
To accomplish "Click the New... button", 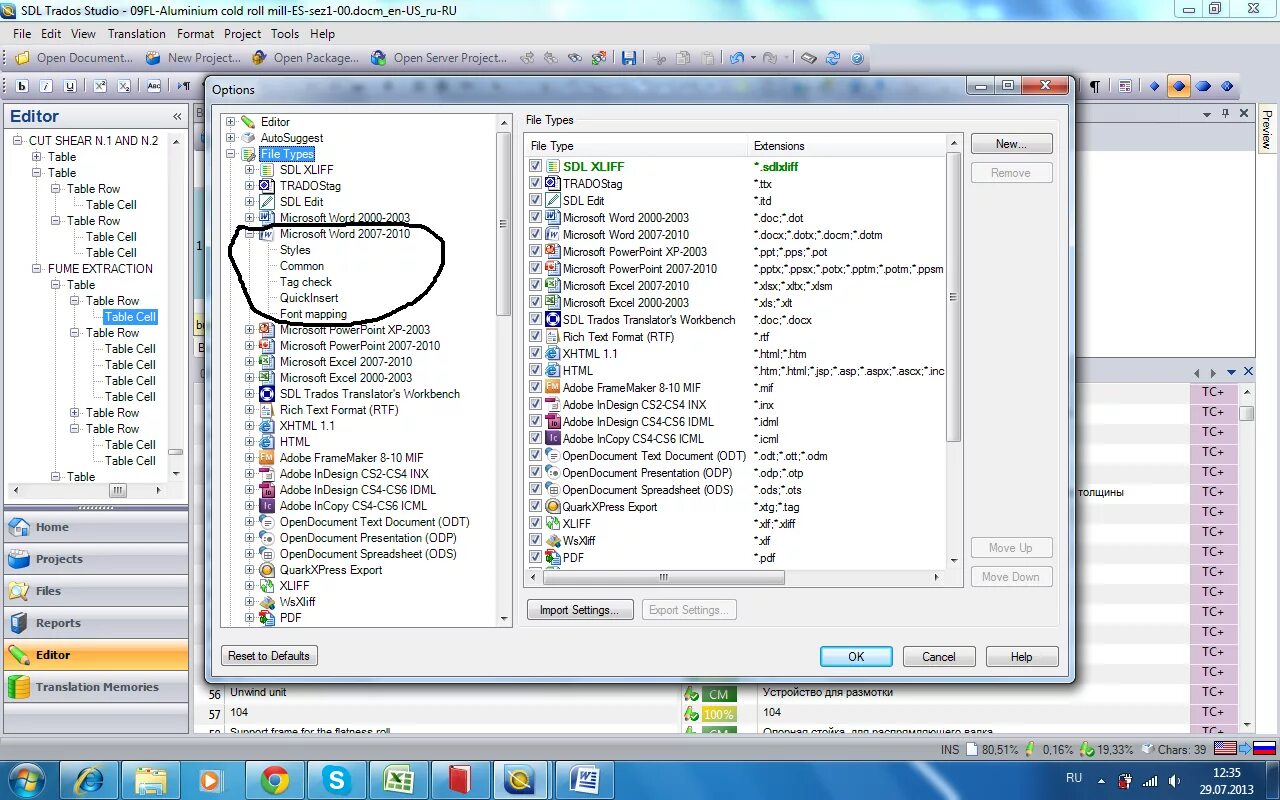I will coord(1011,144).
